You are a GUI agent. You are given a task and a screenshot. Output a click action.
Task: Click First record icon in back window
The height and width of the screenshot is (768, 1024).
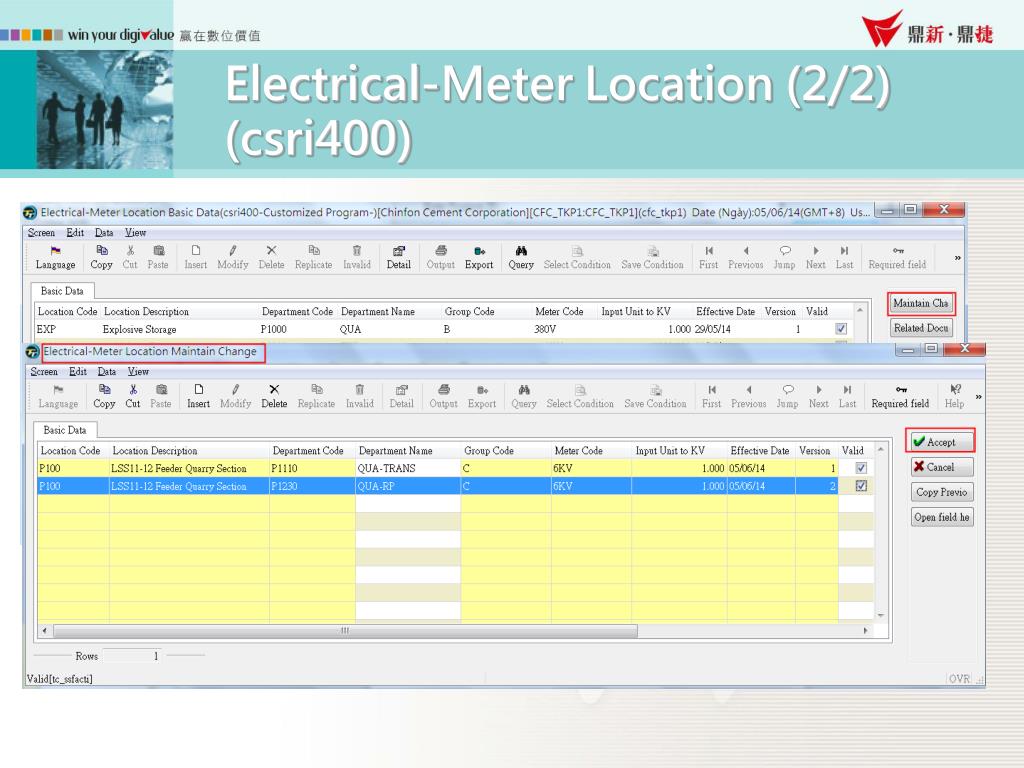pyautogui.click(x=709, y=251)
